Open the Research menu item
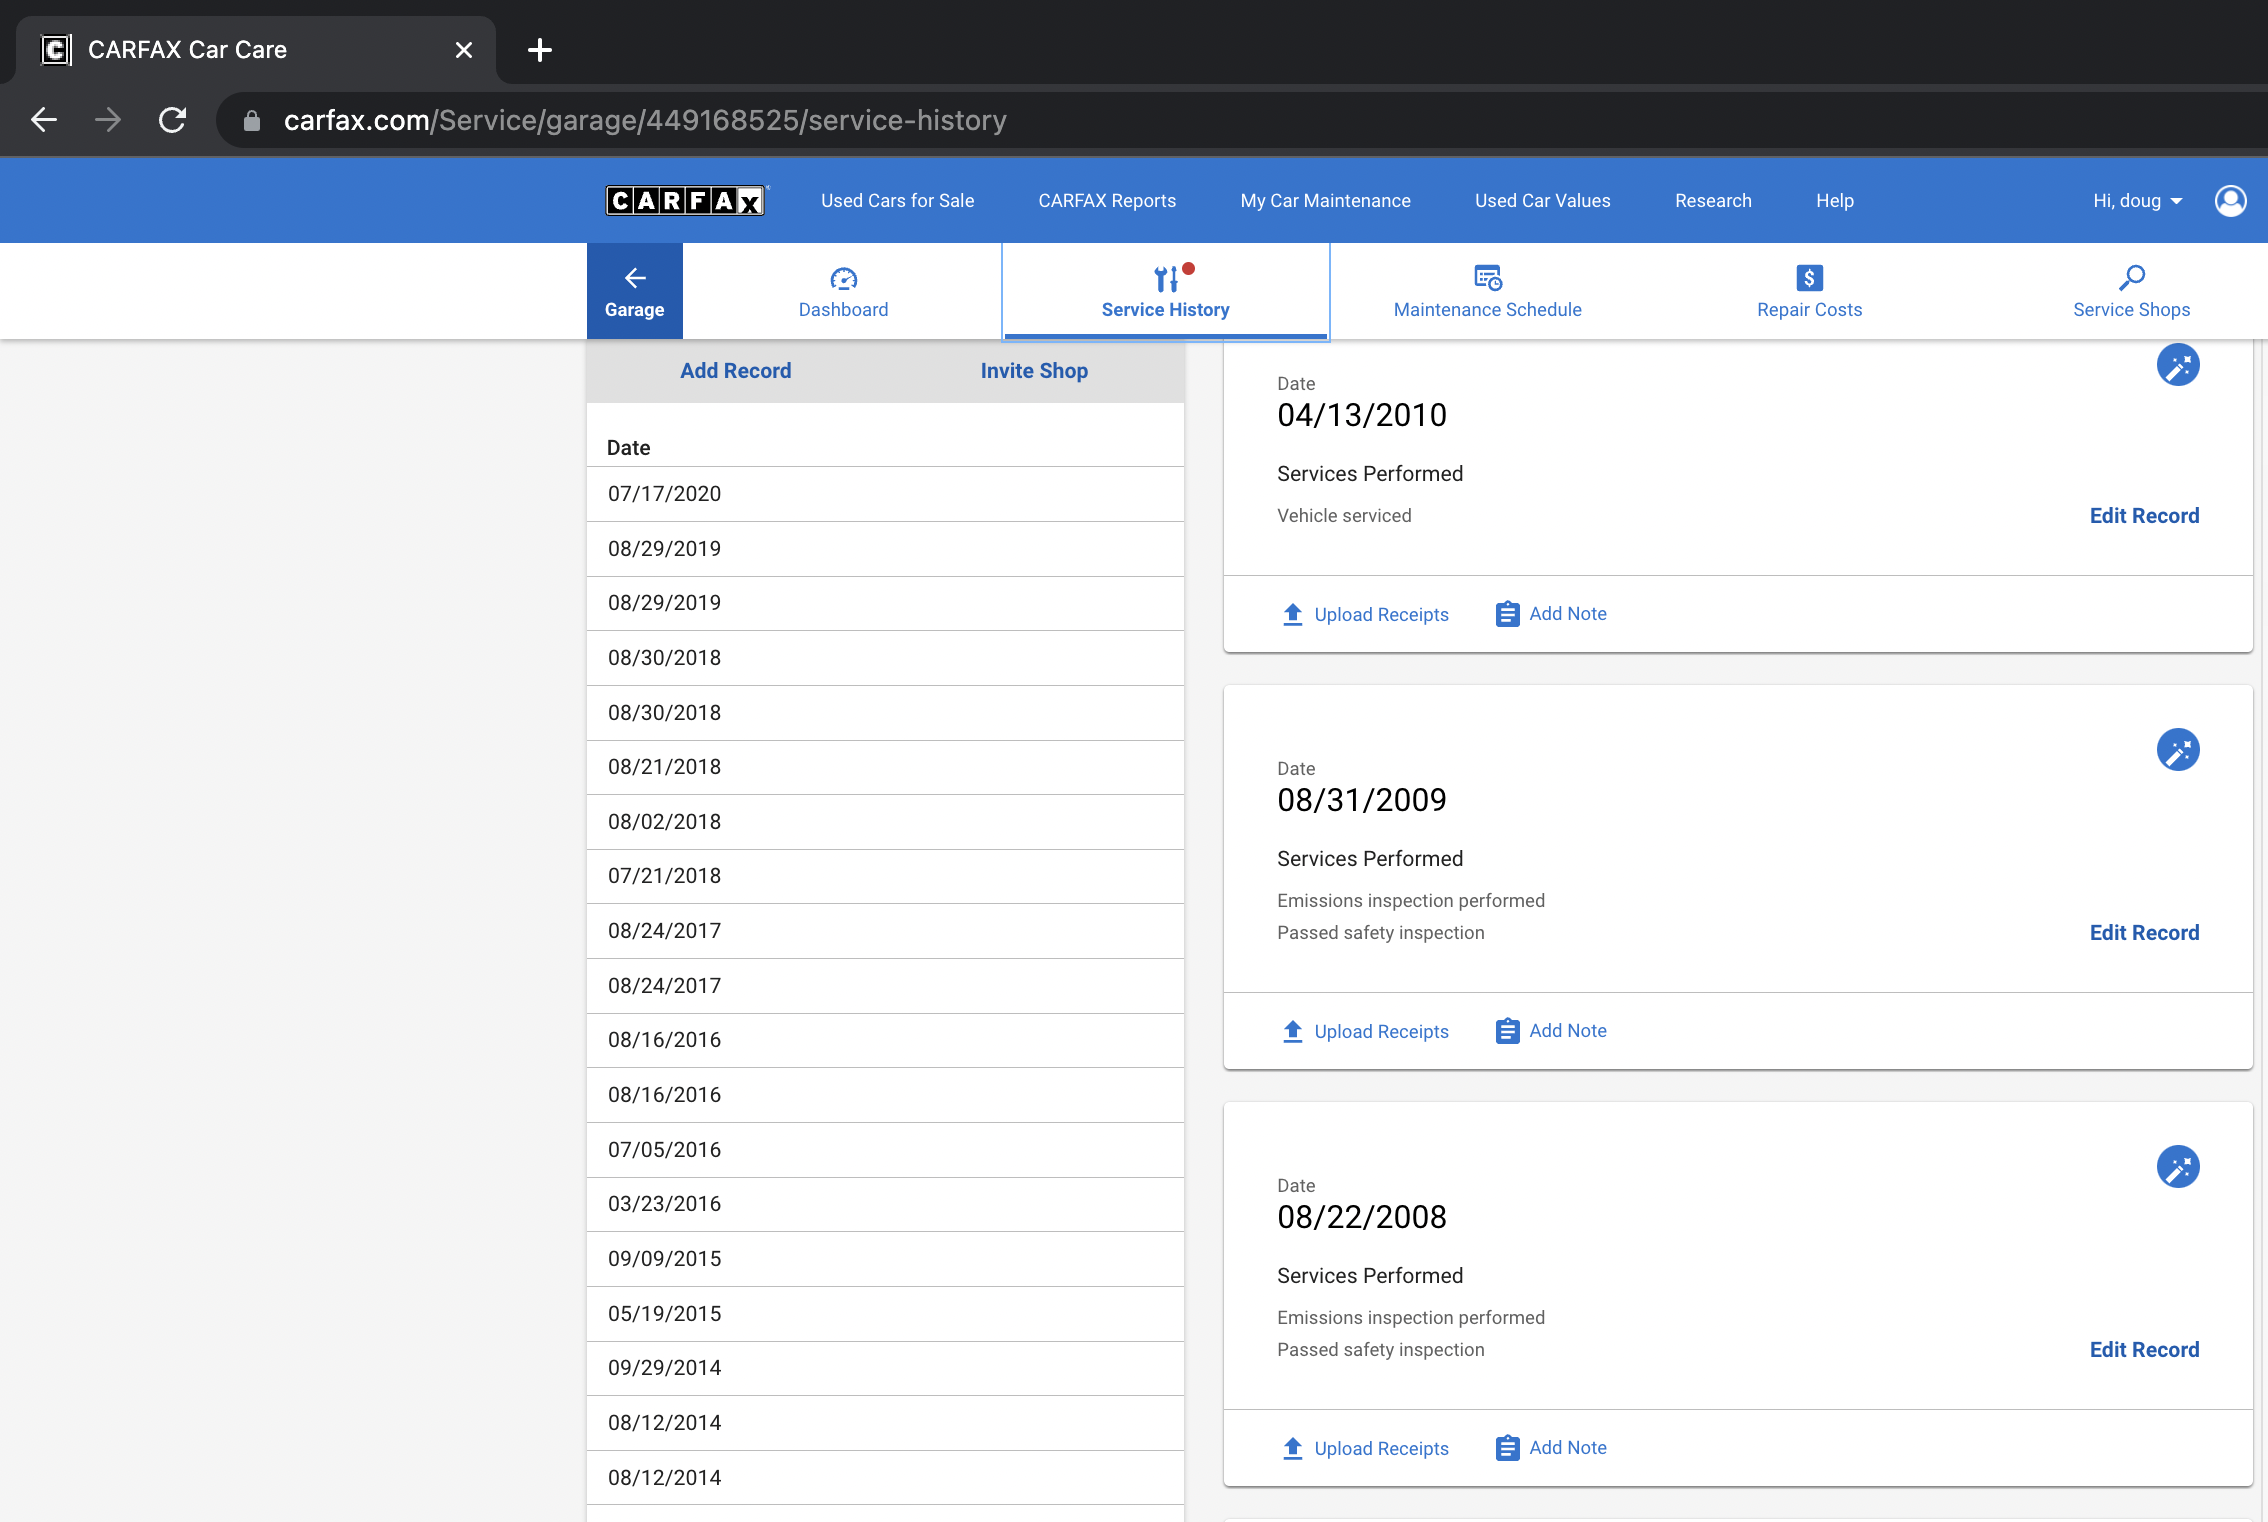Screen dimensions: 2268x1522 click(1714, 201)
